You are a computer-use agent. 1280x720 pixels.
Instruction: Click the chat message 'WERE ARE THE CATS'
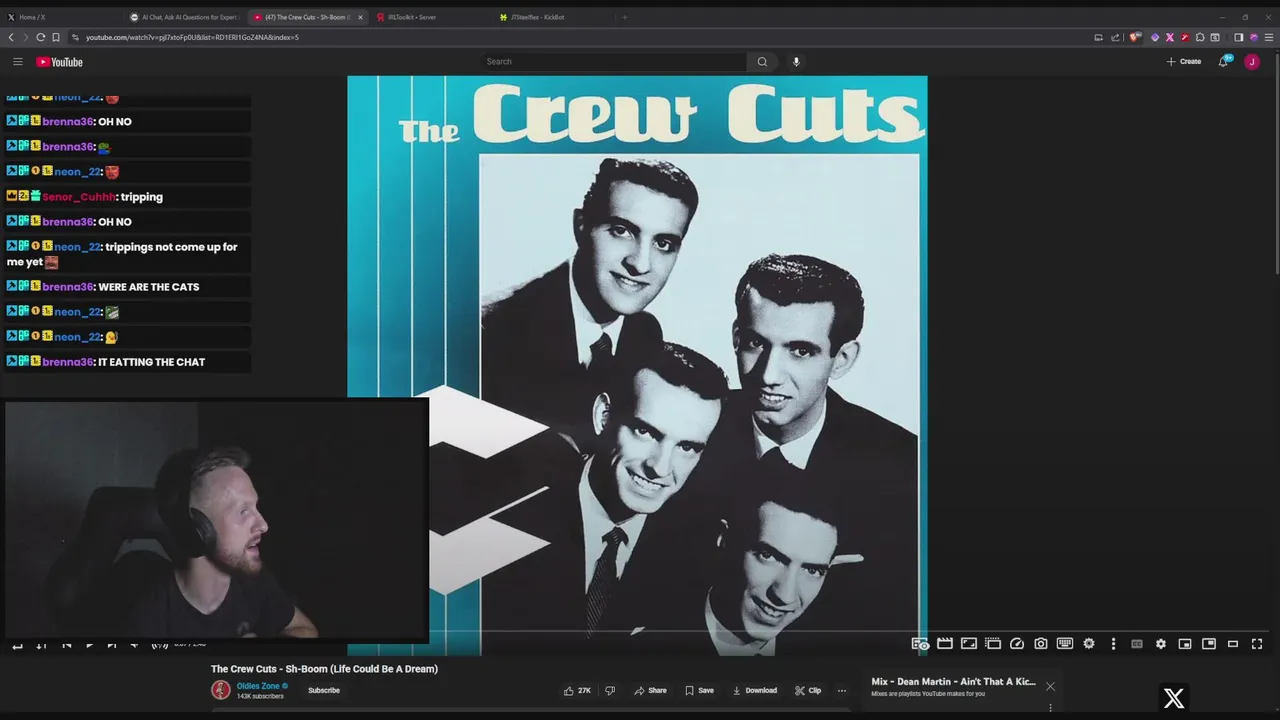click(x=149, y=287)
